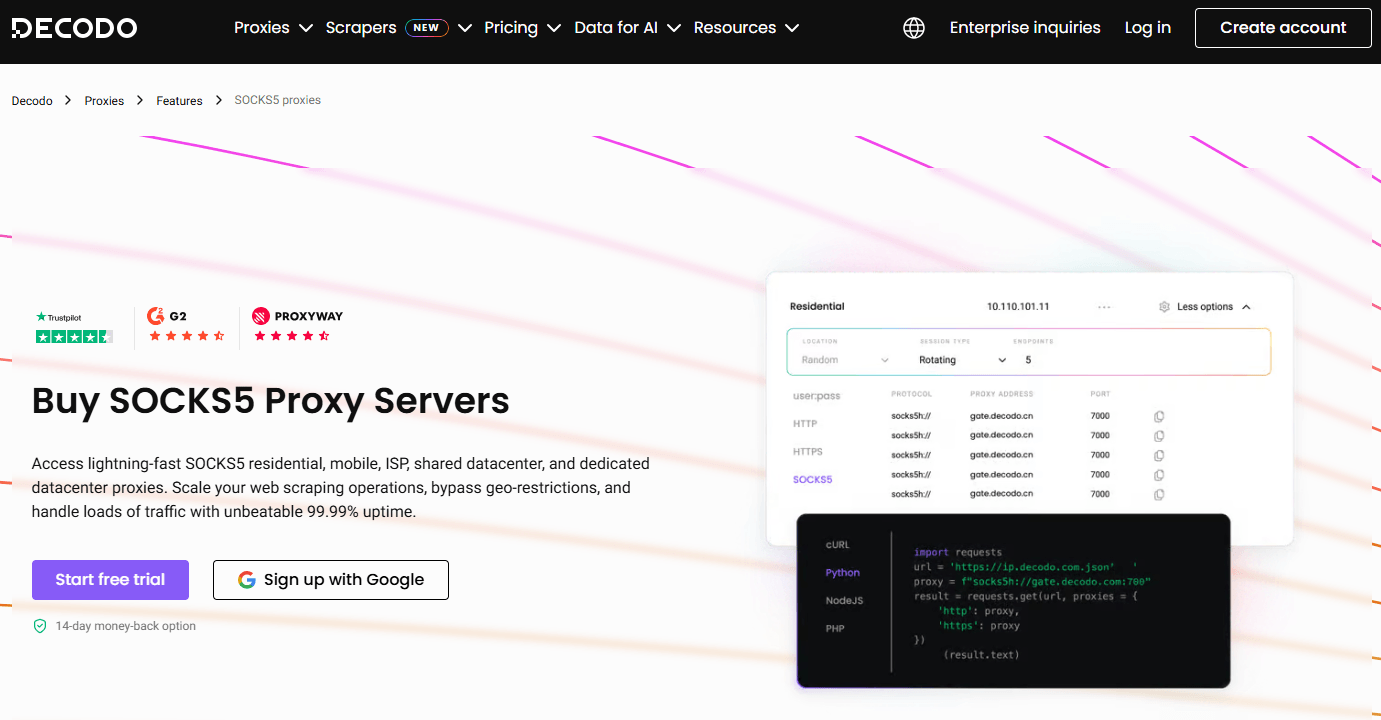Click the PROXY ADDRESS column header
Viewport: 1381px width, 720px height.
1001,394
